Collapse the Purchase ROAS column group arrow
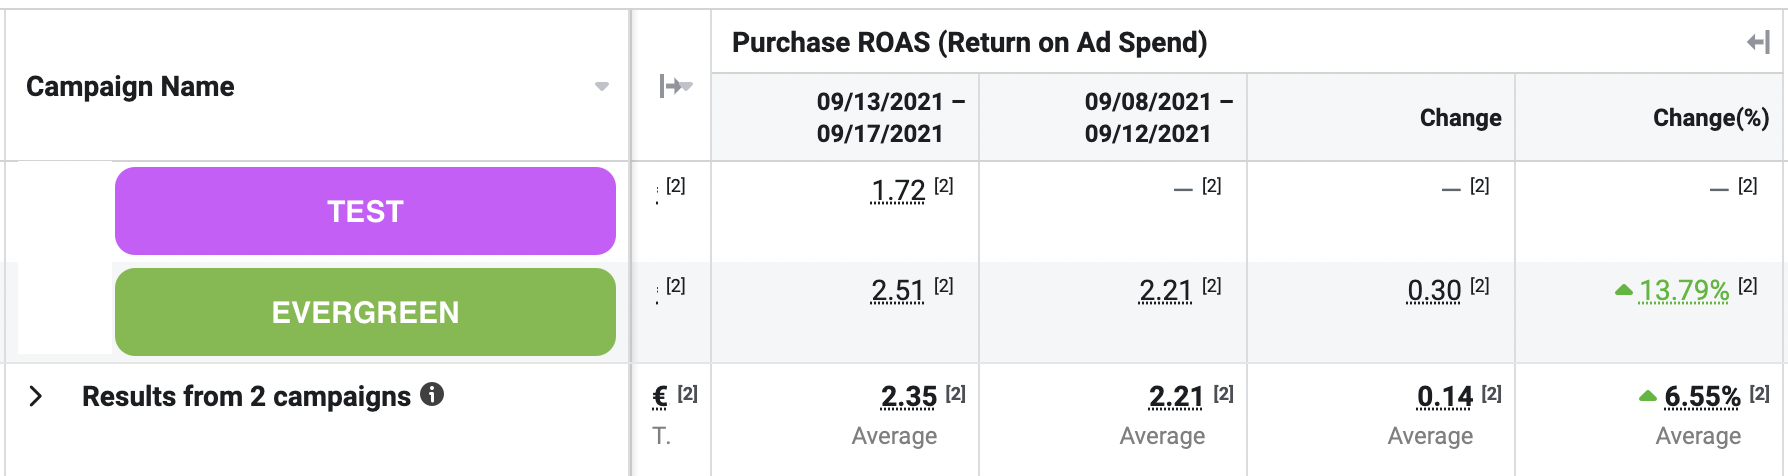The width and height of the screenshot is (1788, 476). pos(1758,42)
